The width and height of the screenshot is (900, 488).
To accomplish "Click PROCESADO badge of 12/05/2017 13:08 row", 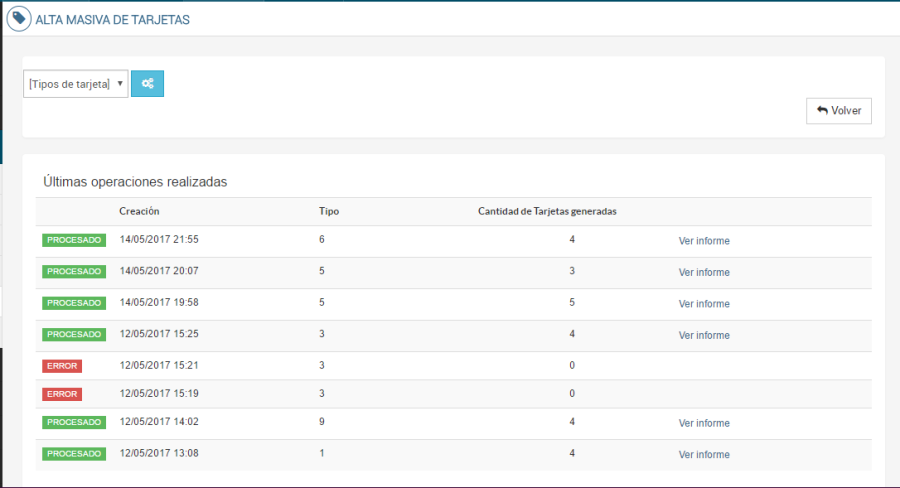I will coord(74,454).
